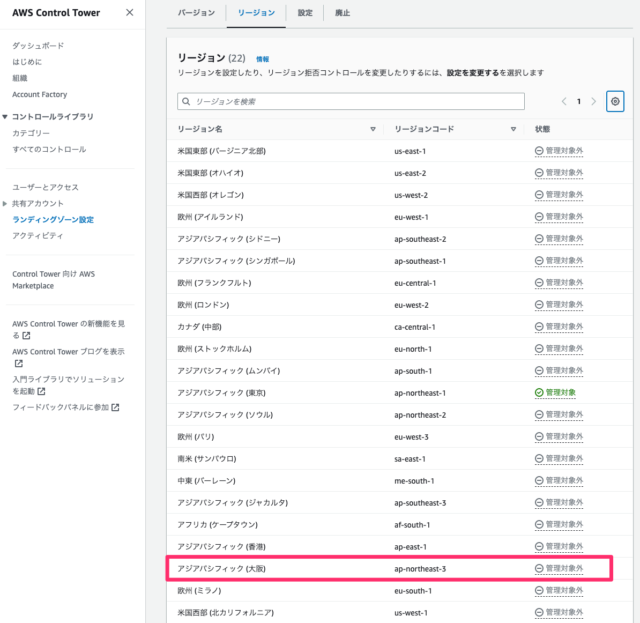Open AWS Control Tower ブログを表示 link

pos(68,357)
